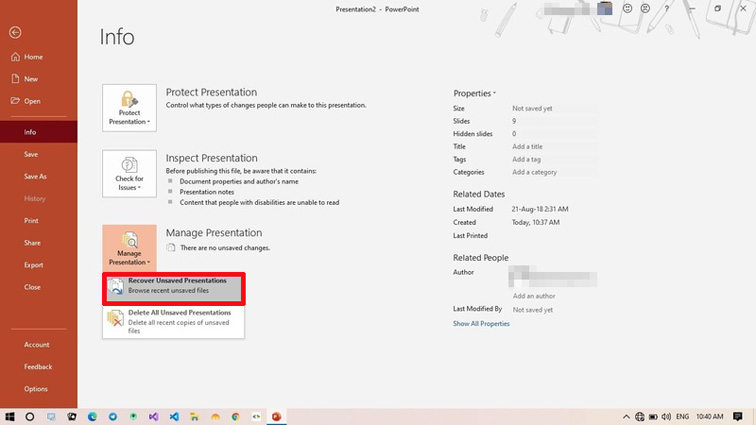756x425 pixels.
Task: Open the Account page
Action: [x=39, y=344]
